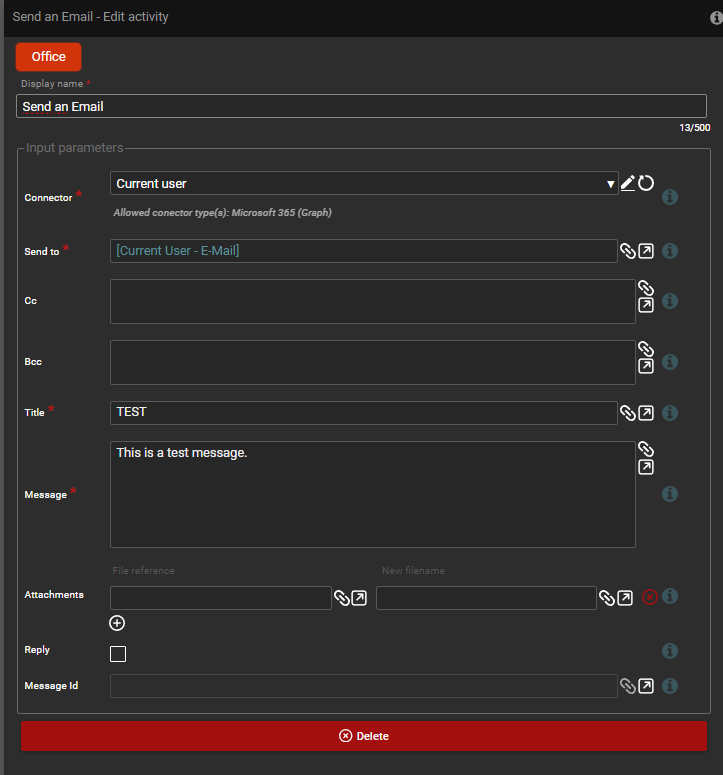This screenshot has height=775, width=723.
Task: Open the expand editor icon for Message
Action: [646, 467]
